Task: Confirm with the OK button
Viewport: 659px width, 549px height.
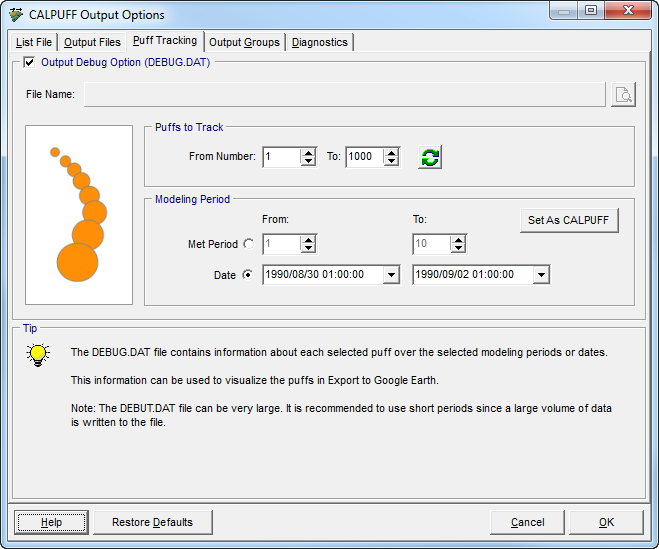Action: click(x=606, y=522)
